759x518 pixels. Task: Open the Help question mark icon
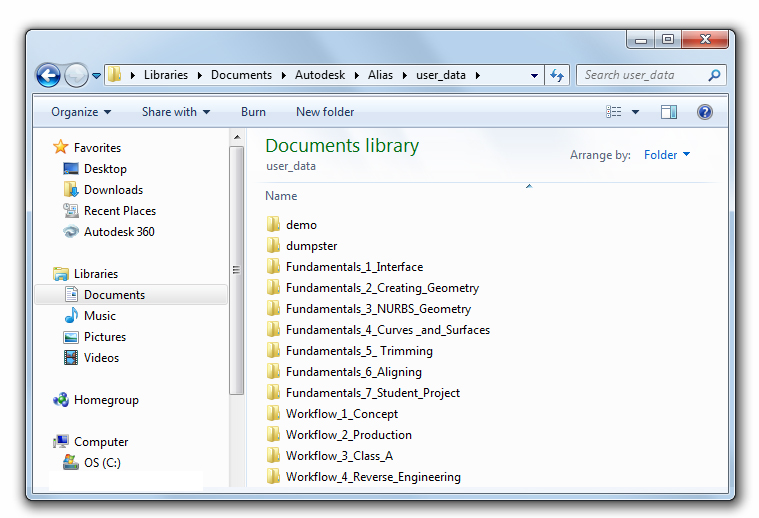click(704, 112)
